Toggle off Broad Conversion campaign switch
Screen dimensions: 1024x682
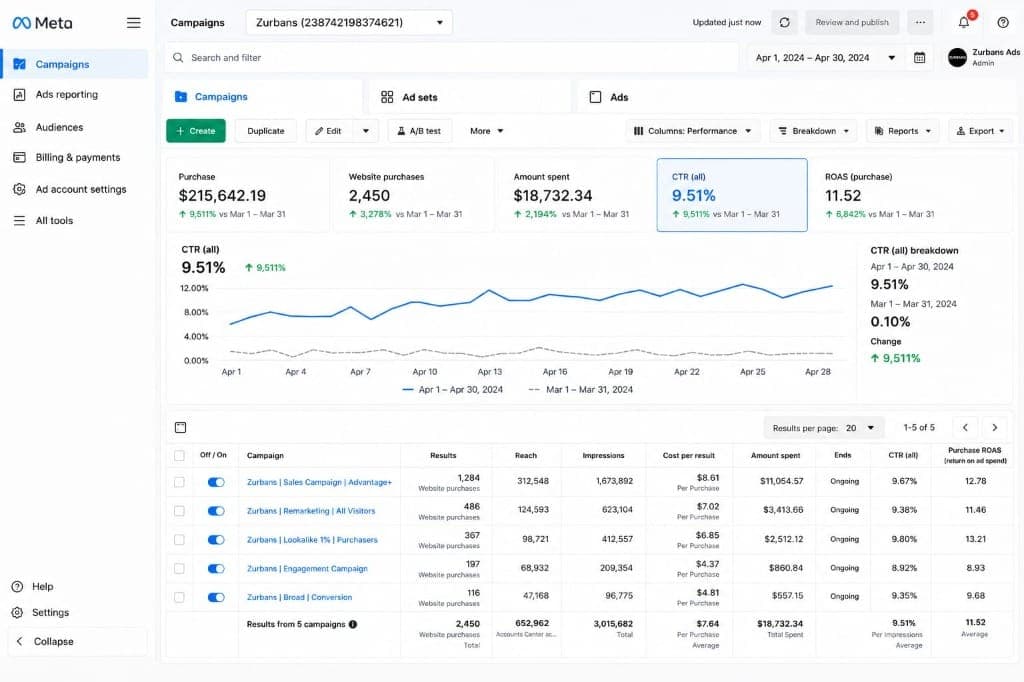point(216,597)
